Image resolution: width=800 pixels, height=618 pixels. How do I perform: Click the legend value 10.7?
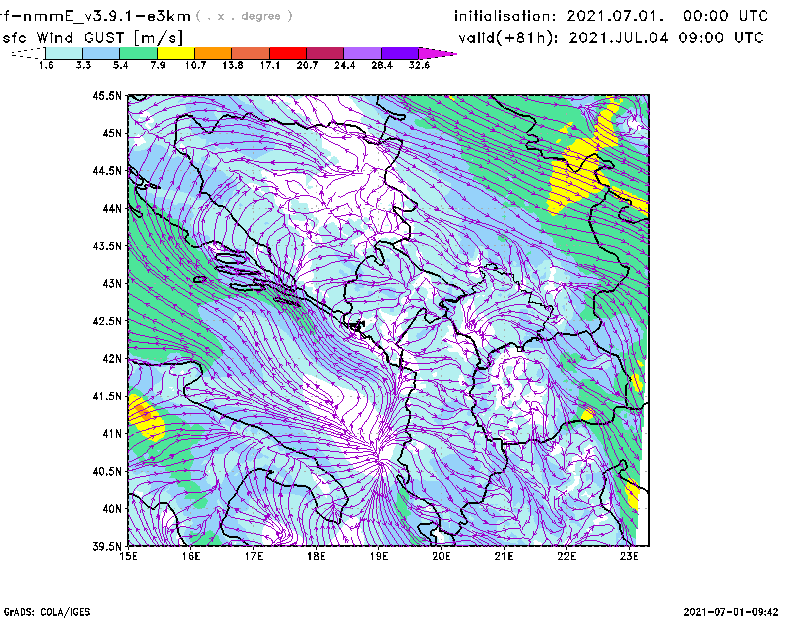[x=195, y=65]
